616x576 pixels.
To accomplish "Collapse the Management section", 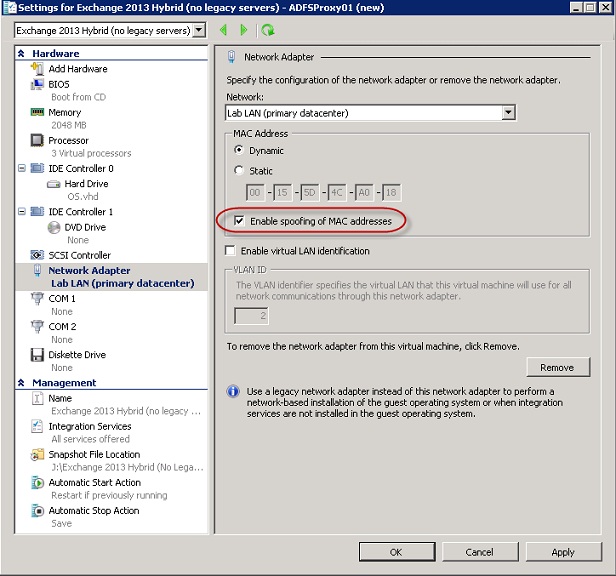I will click(x=21, y=383).
